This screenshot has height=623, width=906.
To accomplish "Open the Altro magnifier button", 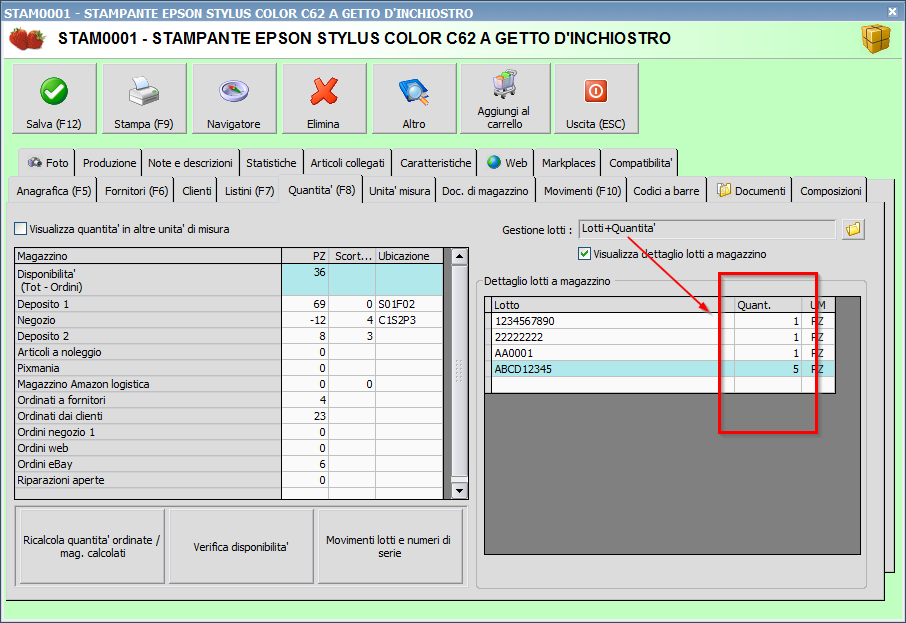I will pos(414,98).
